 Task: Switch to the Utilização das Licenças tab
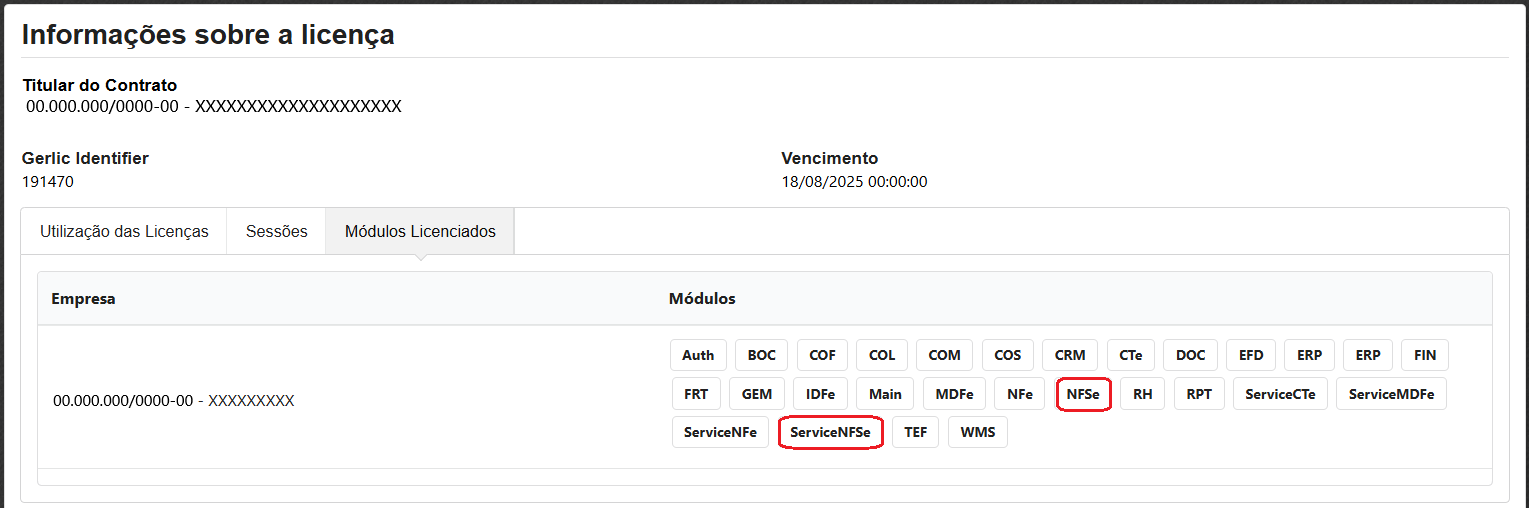click(x=124, y=231)
